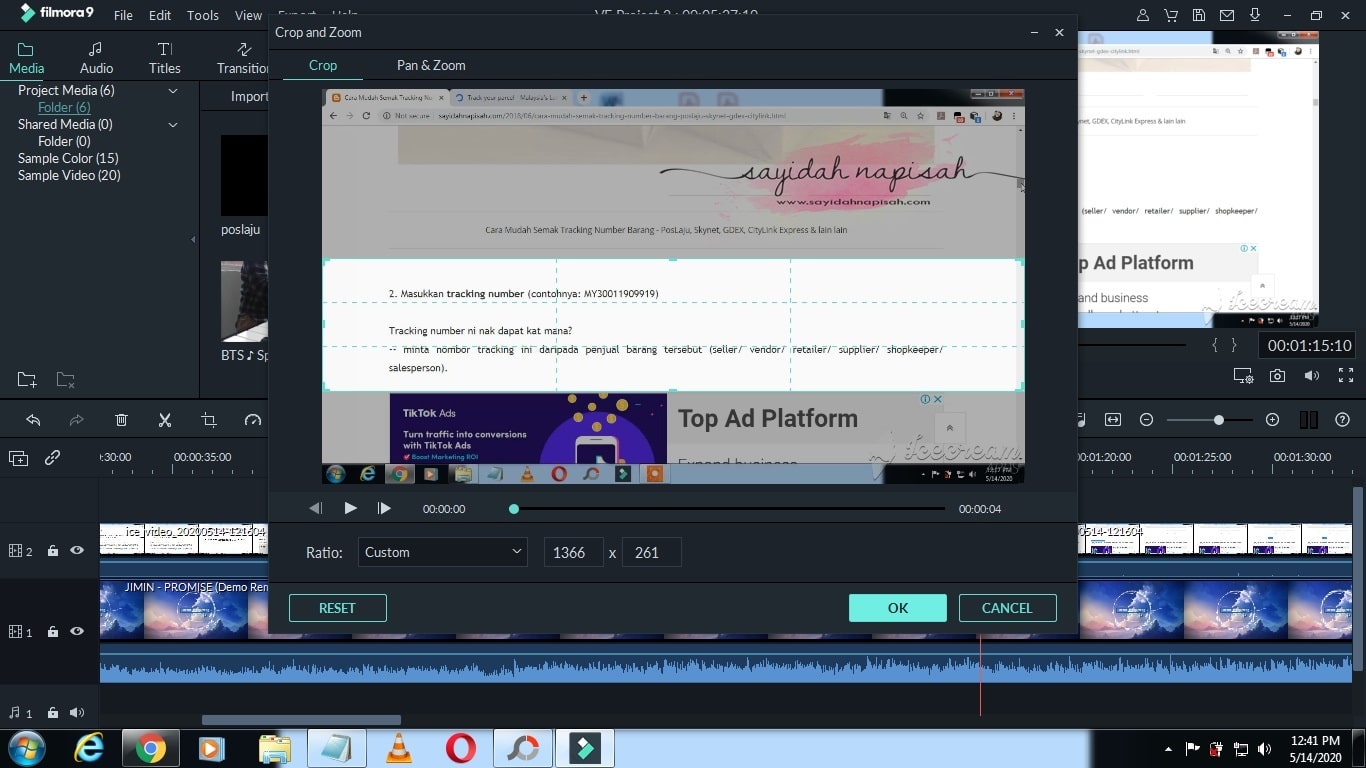Open the File menu

pyautogui.click(x=123, y=15)
